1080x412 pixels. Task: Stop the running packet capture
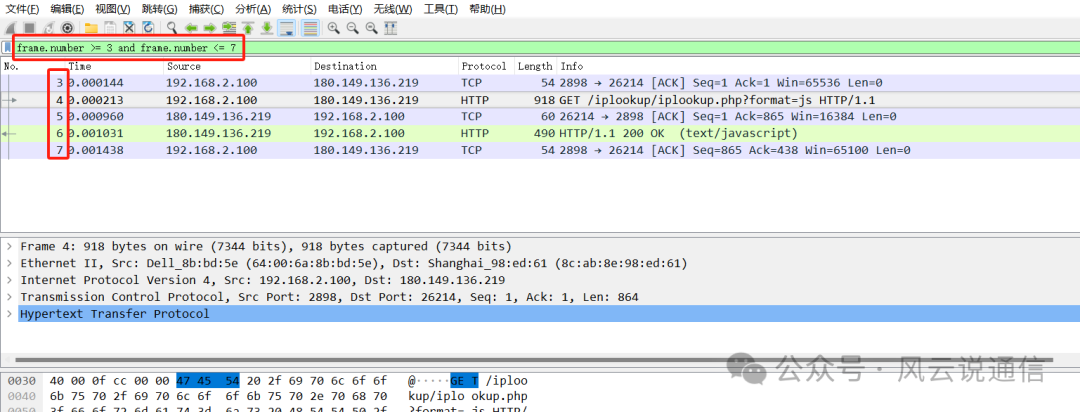click(x=29, y=28)
